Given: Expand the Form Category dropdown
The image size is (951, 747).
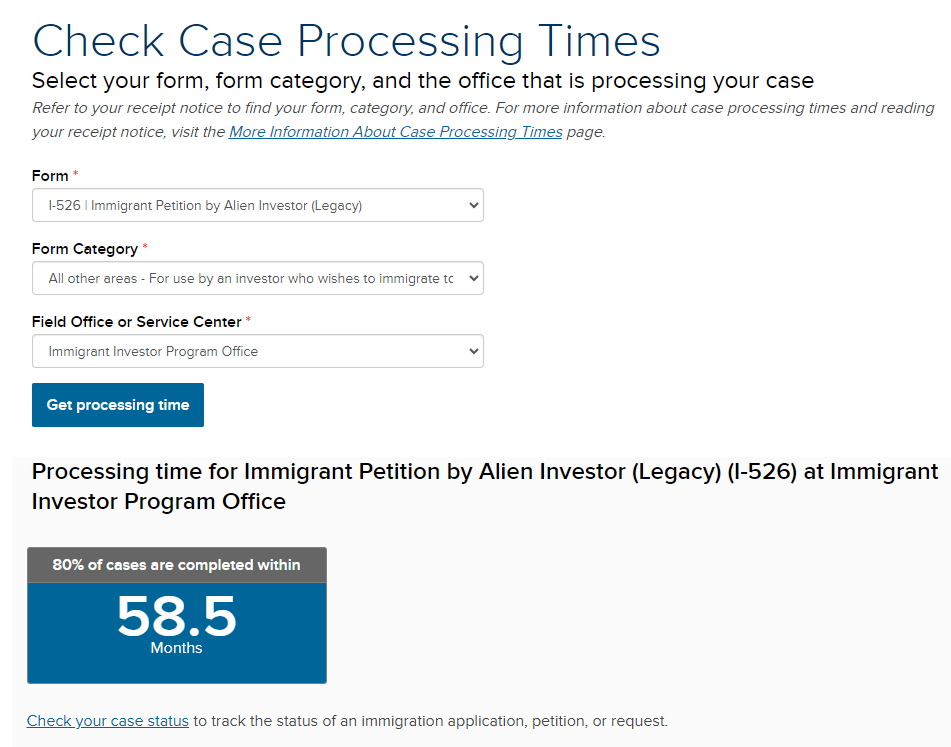Looking at the screenshot, I should (257, 278).
